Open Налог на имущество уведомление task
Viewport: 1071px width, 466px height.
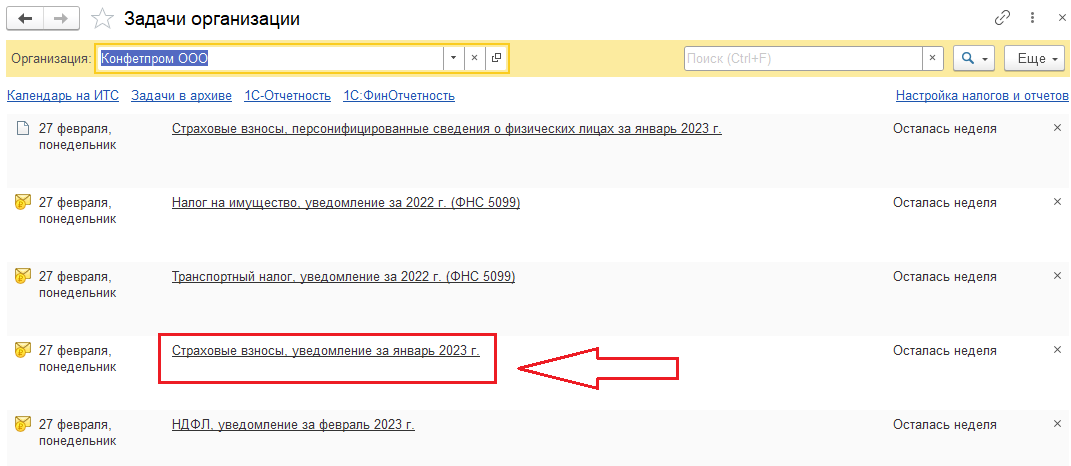coord(346,202)
